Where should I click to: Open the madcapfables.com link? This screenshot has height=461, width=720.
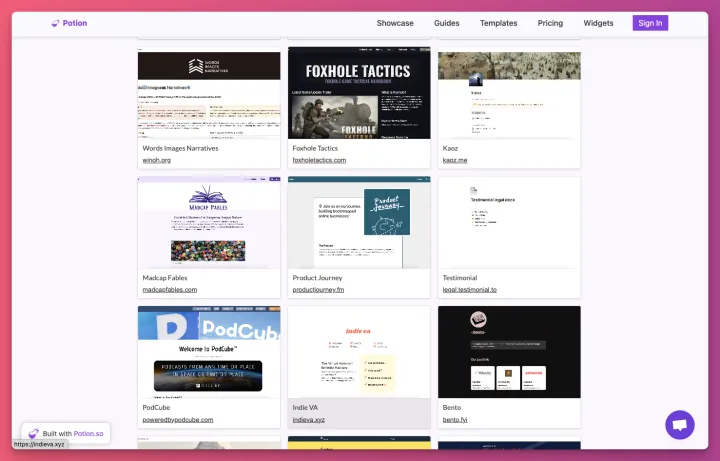point(169,290)
